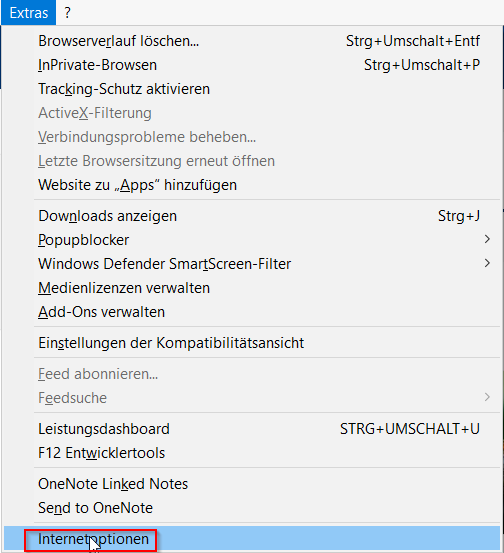The image size is (504, 553).
Task: Select Medienlizenzen verwalten
Action: 252,288
